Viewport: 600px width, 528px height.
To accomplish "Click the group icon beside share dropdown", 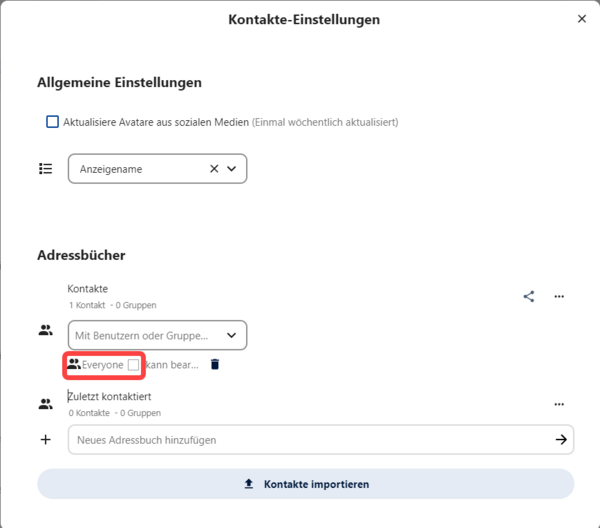I will coord(46,330).
